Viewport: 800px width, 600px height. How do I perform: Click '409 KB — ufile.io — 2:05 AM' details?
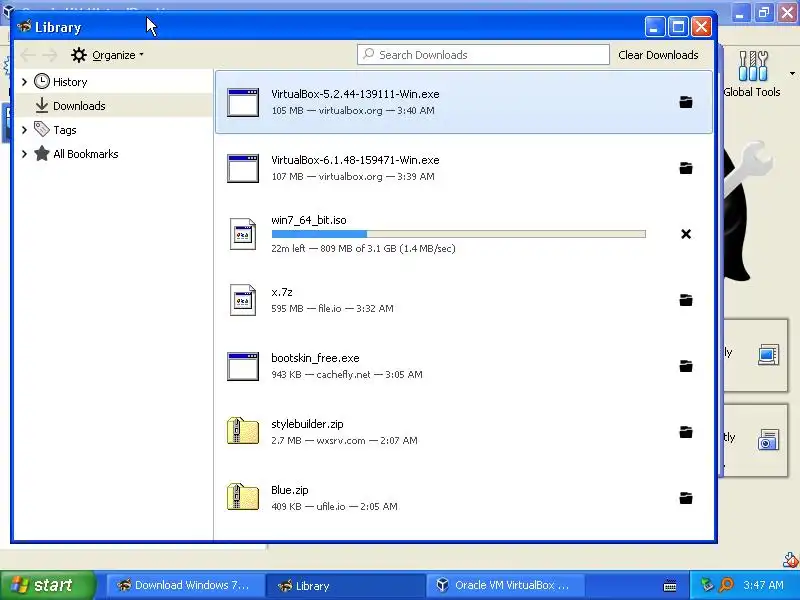[334, 507]
